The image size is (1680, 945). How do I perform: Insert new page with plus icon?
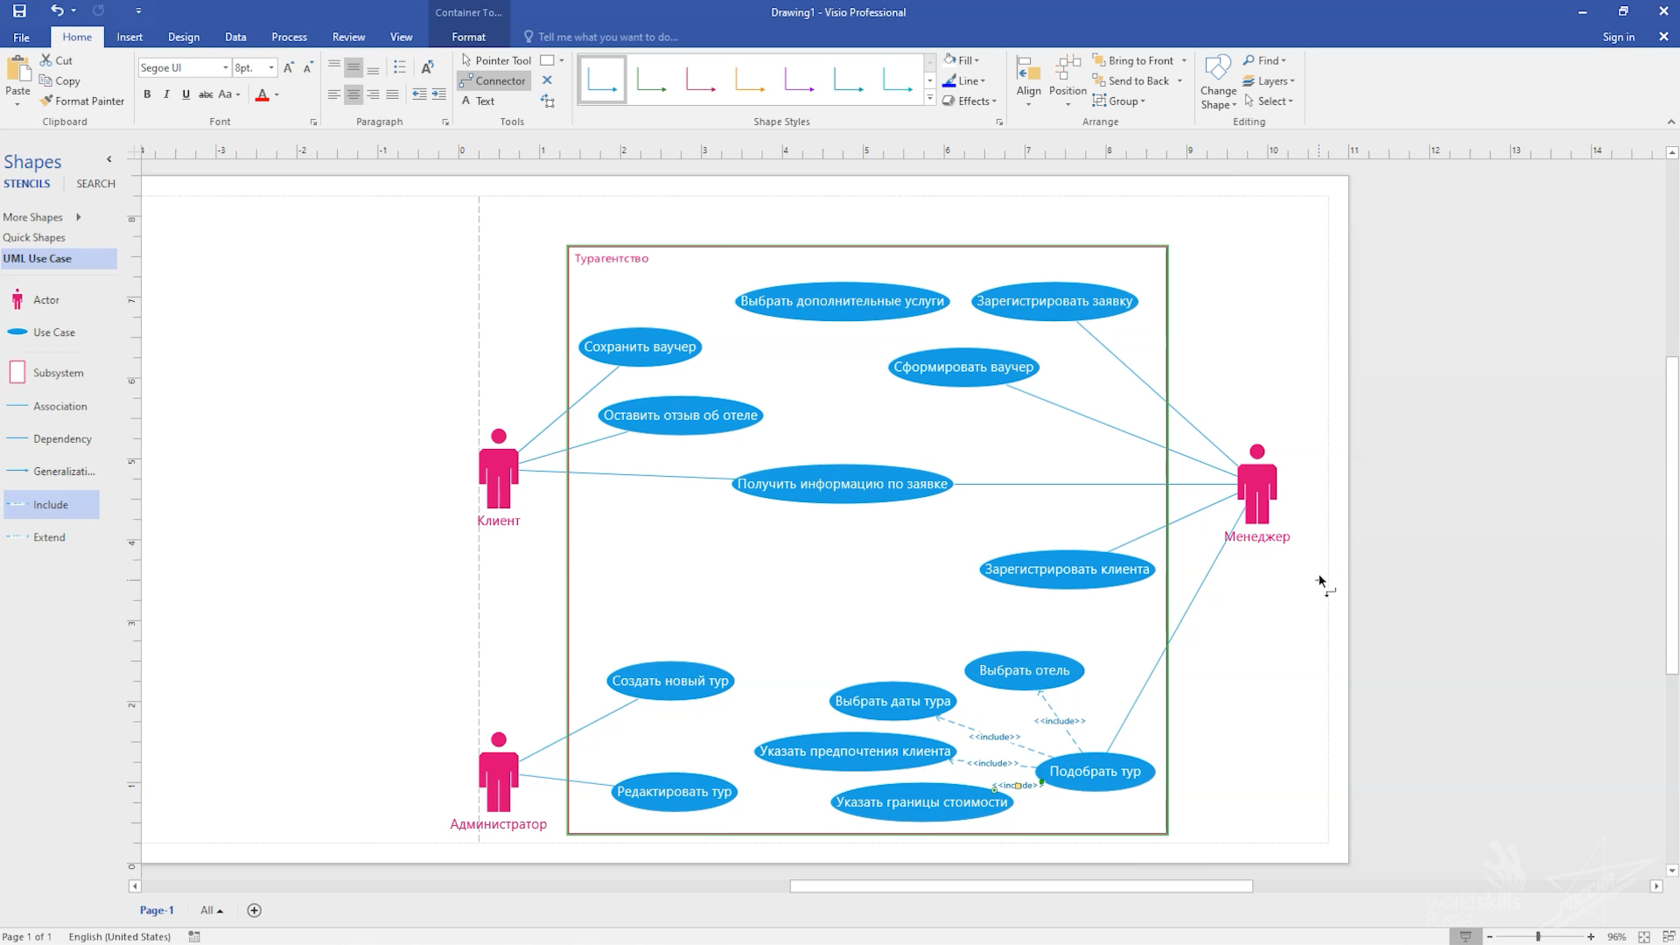pyautogui.click(x=254, y=910)
